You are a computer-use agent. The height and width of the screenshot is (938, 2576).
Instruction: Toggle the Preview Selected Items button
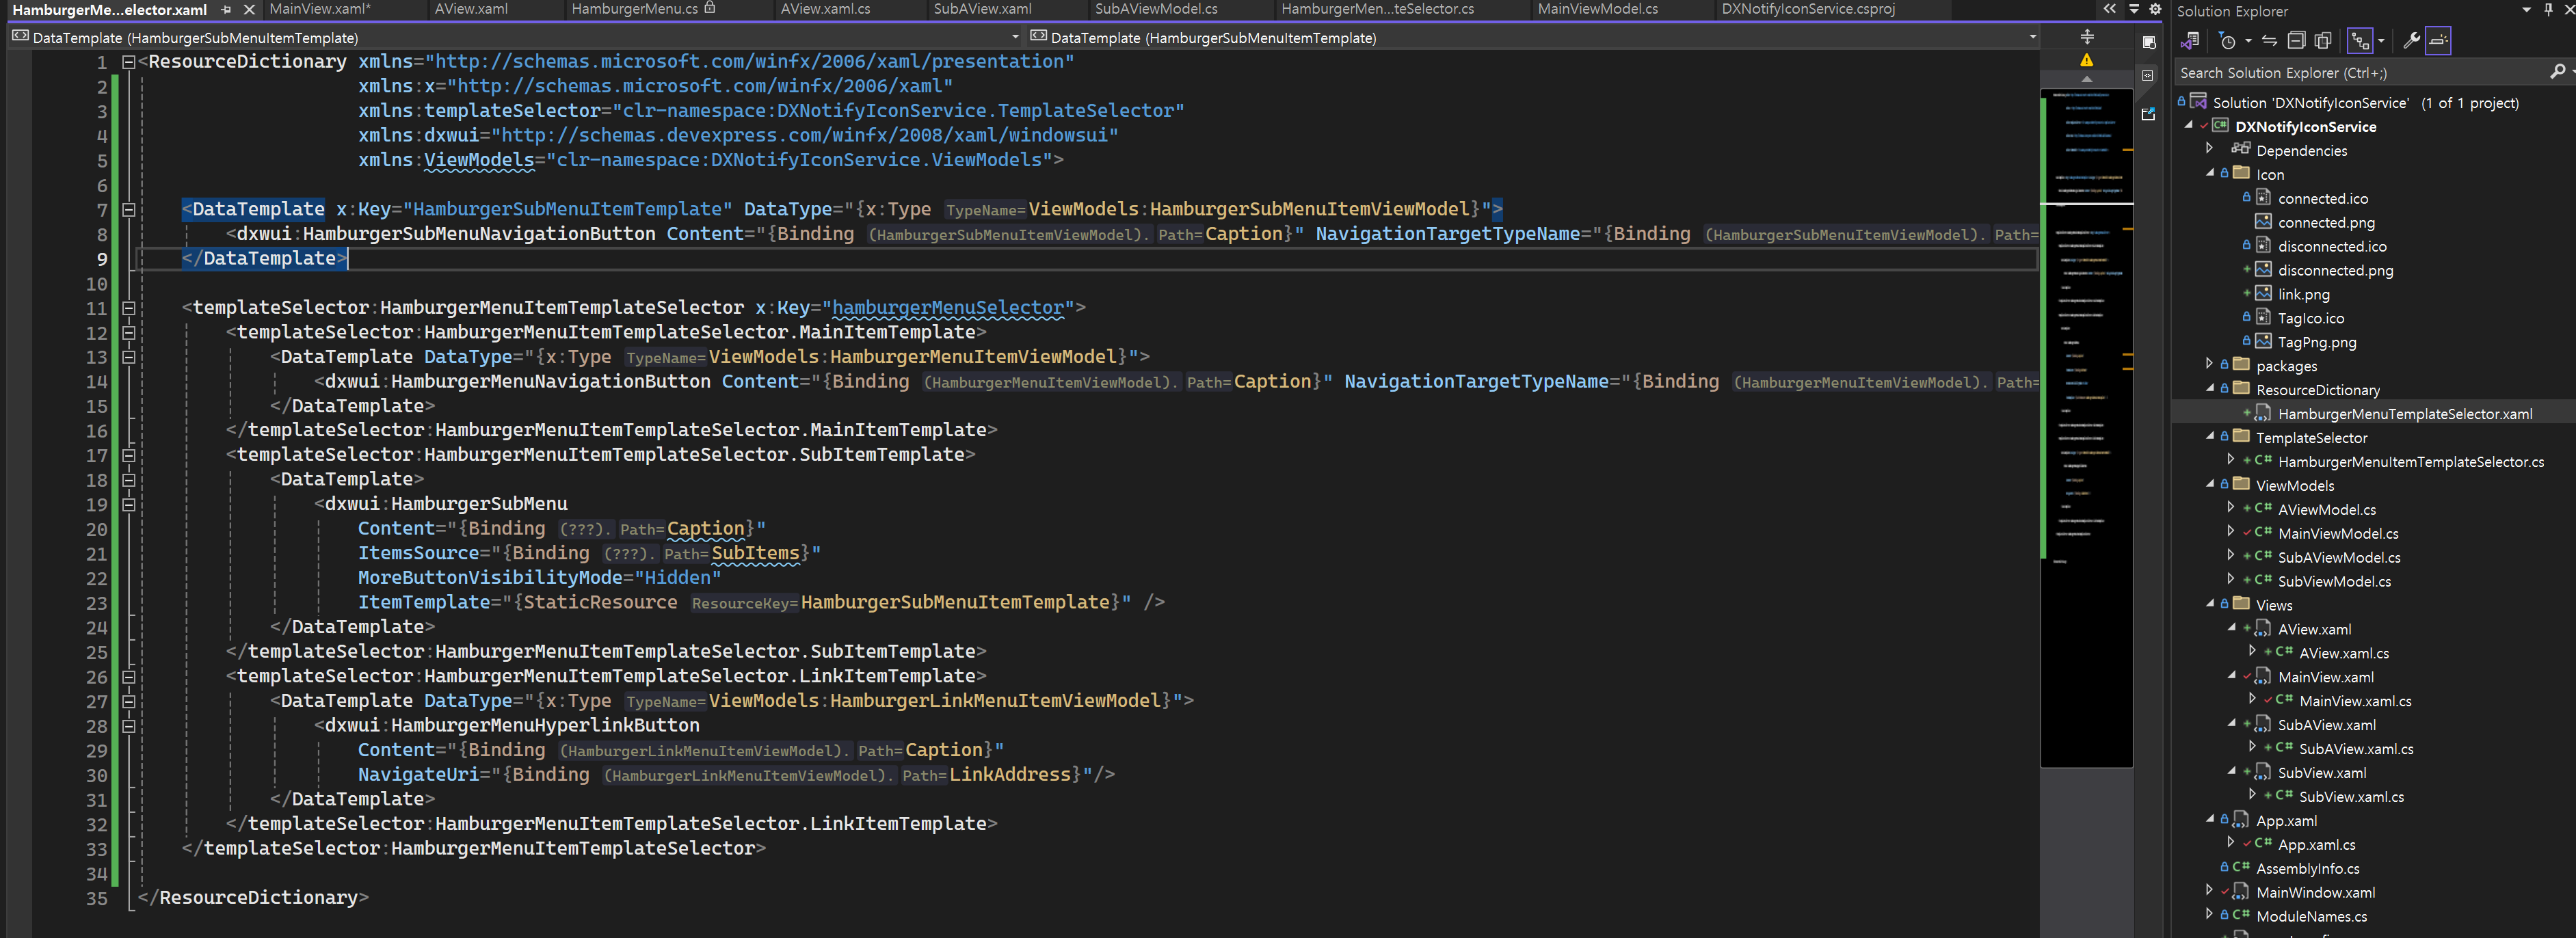pos(2438,41)
